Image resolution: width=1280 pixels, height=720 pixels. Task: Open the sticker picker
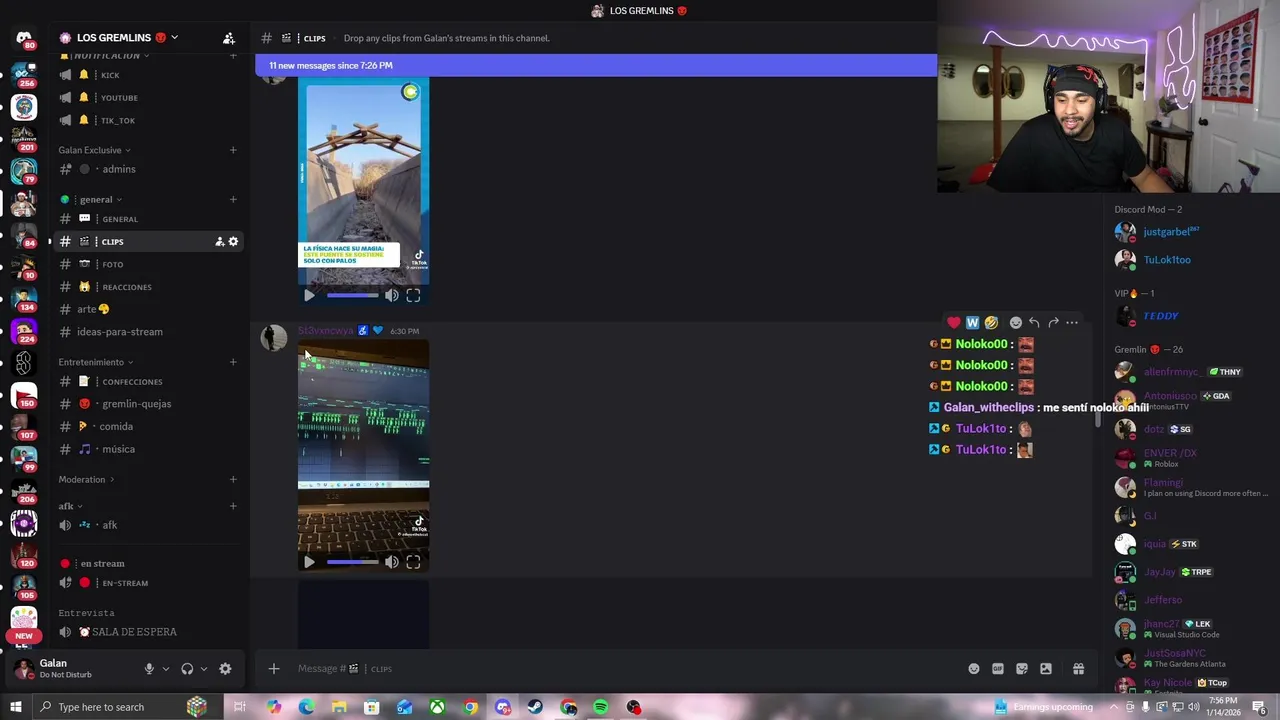[1022, 669]
